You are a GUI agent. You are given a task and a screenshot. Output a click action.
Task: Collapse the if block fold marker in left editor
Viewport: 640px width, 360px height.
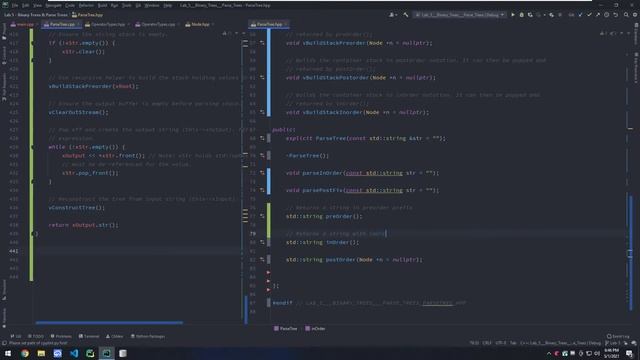pos(32,43)
